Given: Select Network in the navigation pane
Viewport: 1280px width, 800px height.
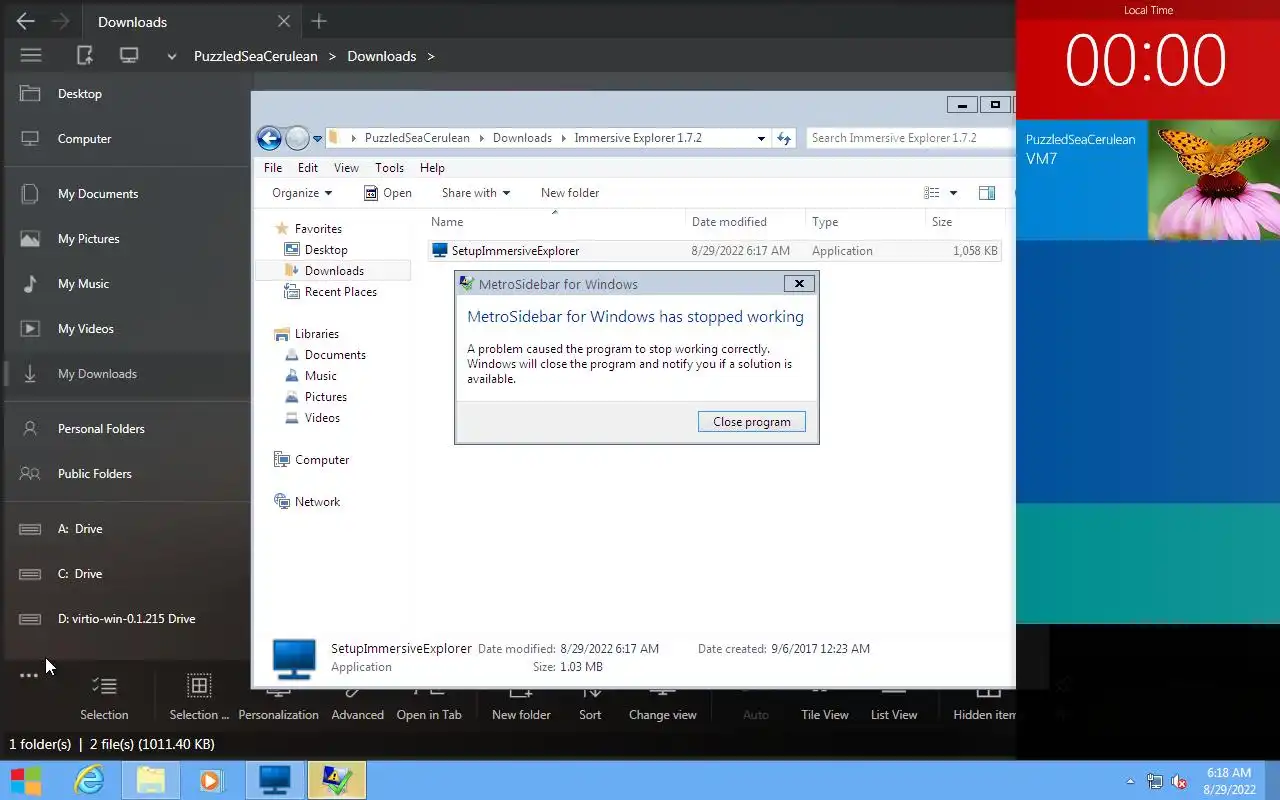Looking at the screenshot, I should coord(307,502).
